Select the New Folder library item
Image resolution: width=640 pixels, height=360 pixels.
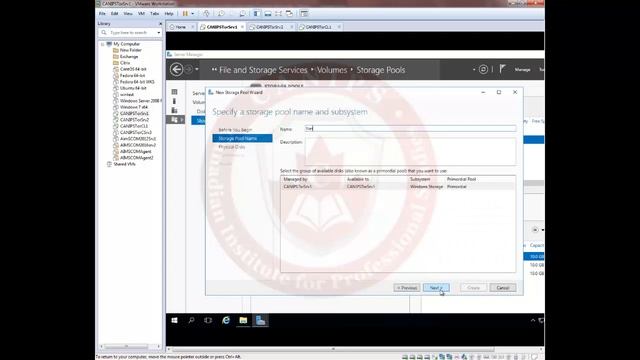click(131, 50)
